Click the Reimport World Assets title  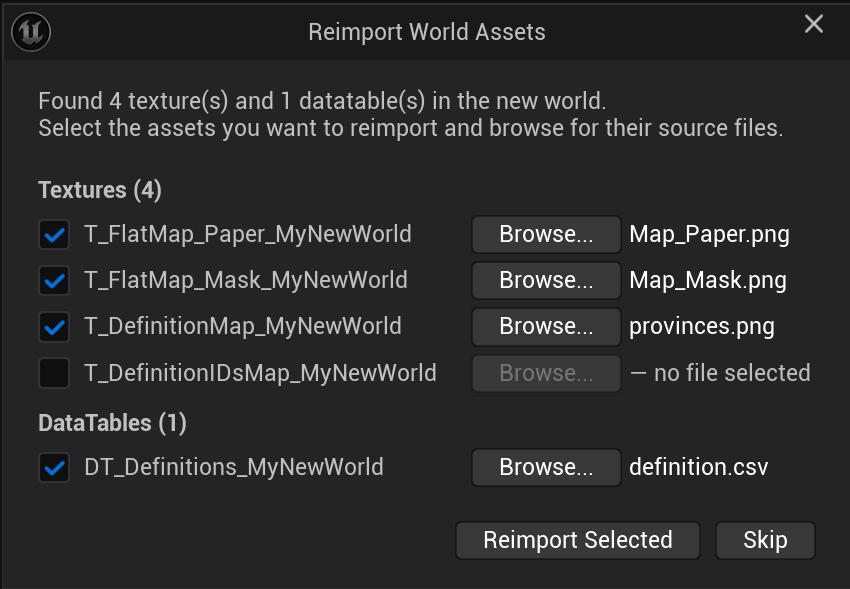click(427, 32)
